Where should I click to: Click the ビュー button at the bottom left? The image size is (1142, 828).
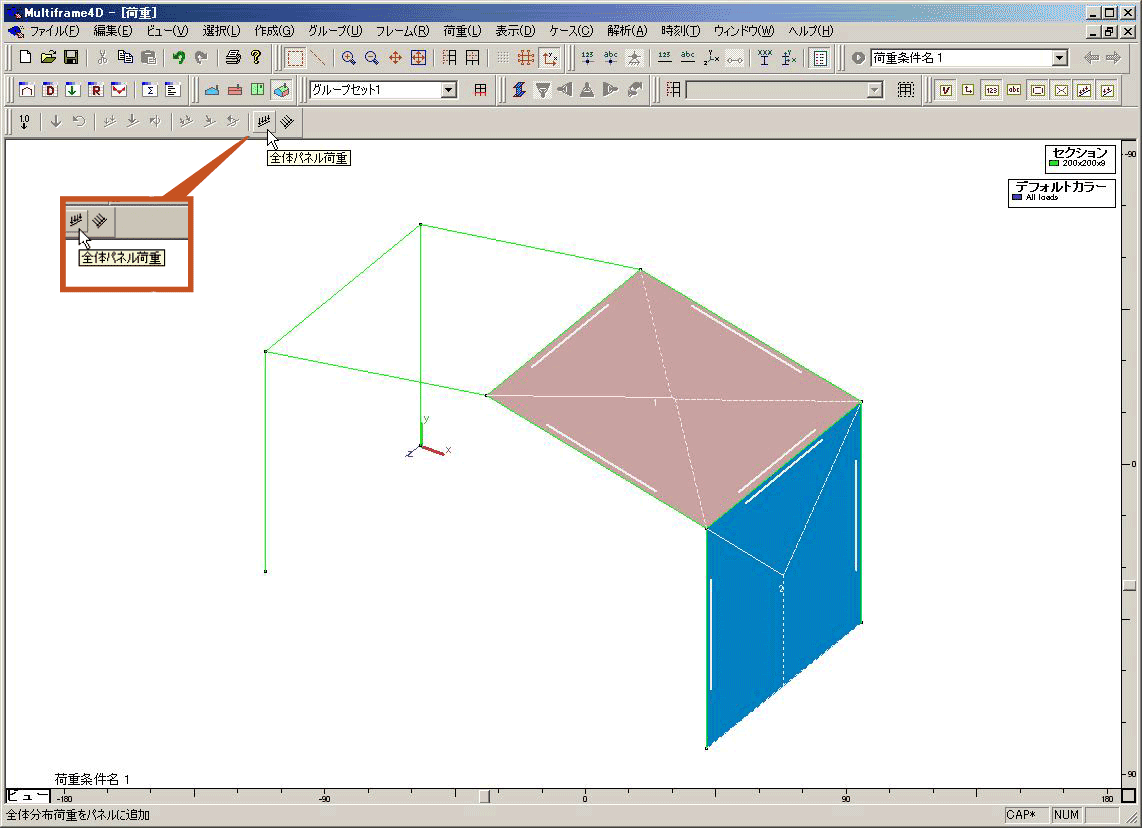[x=28, y=796]
